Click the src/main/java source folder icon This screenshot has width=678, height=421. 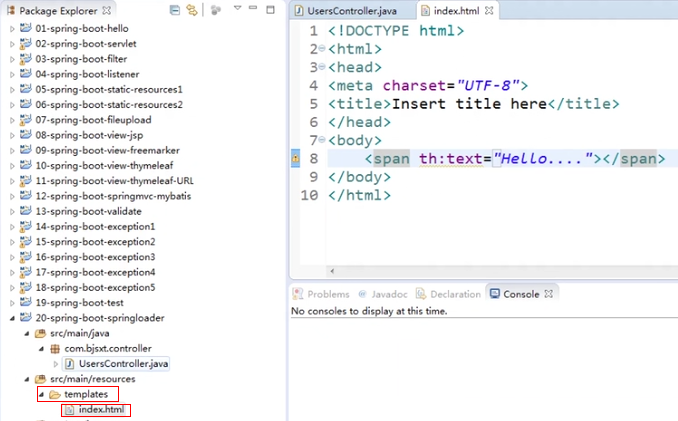[x=40, y=333]
